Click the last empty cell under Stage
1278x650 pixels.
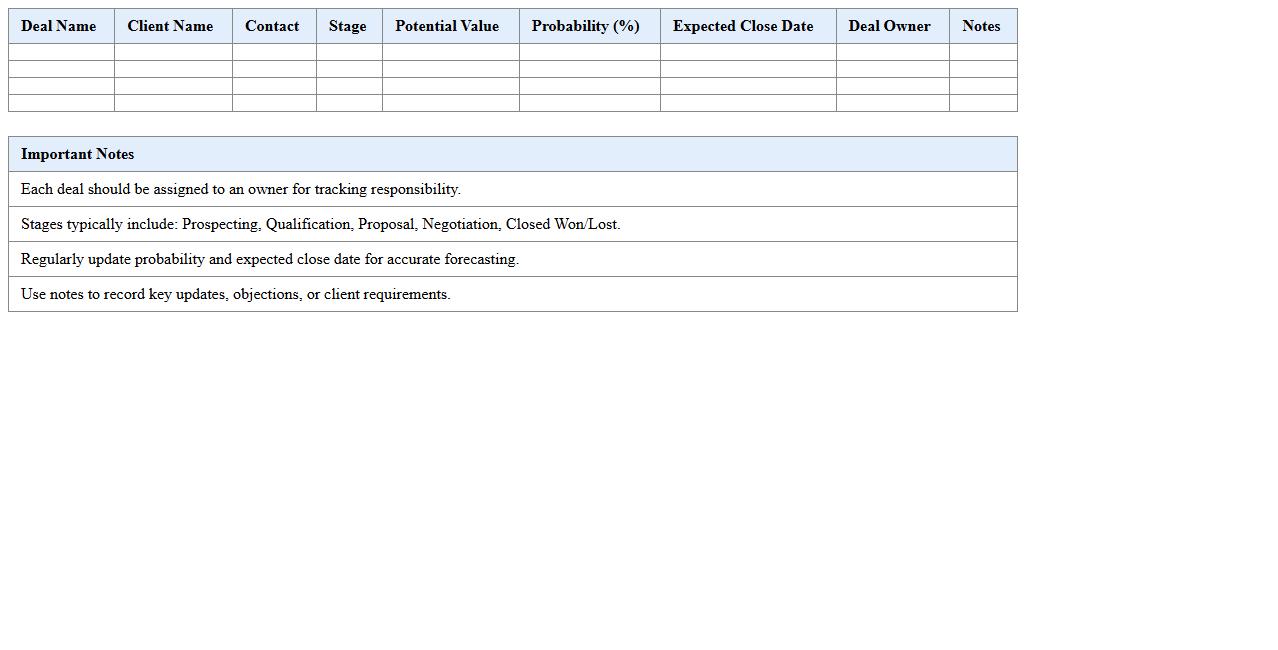(x=349, y=103)
